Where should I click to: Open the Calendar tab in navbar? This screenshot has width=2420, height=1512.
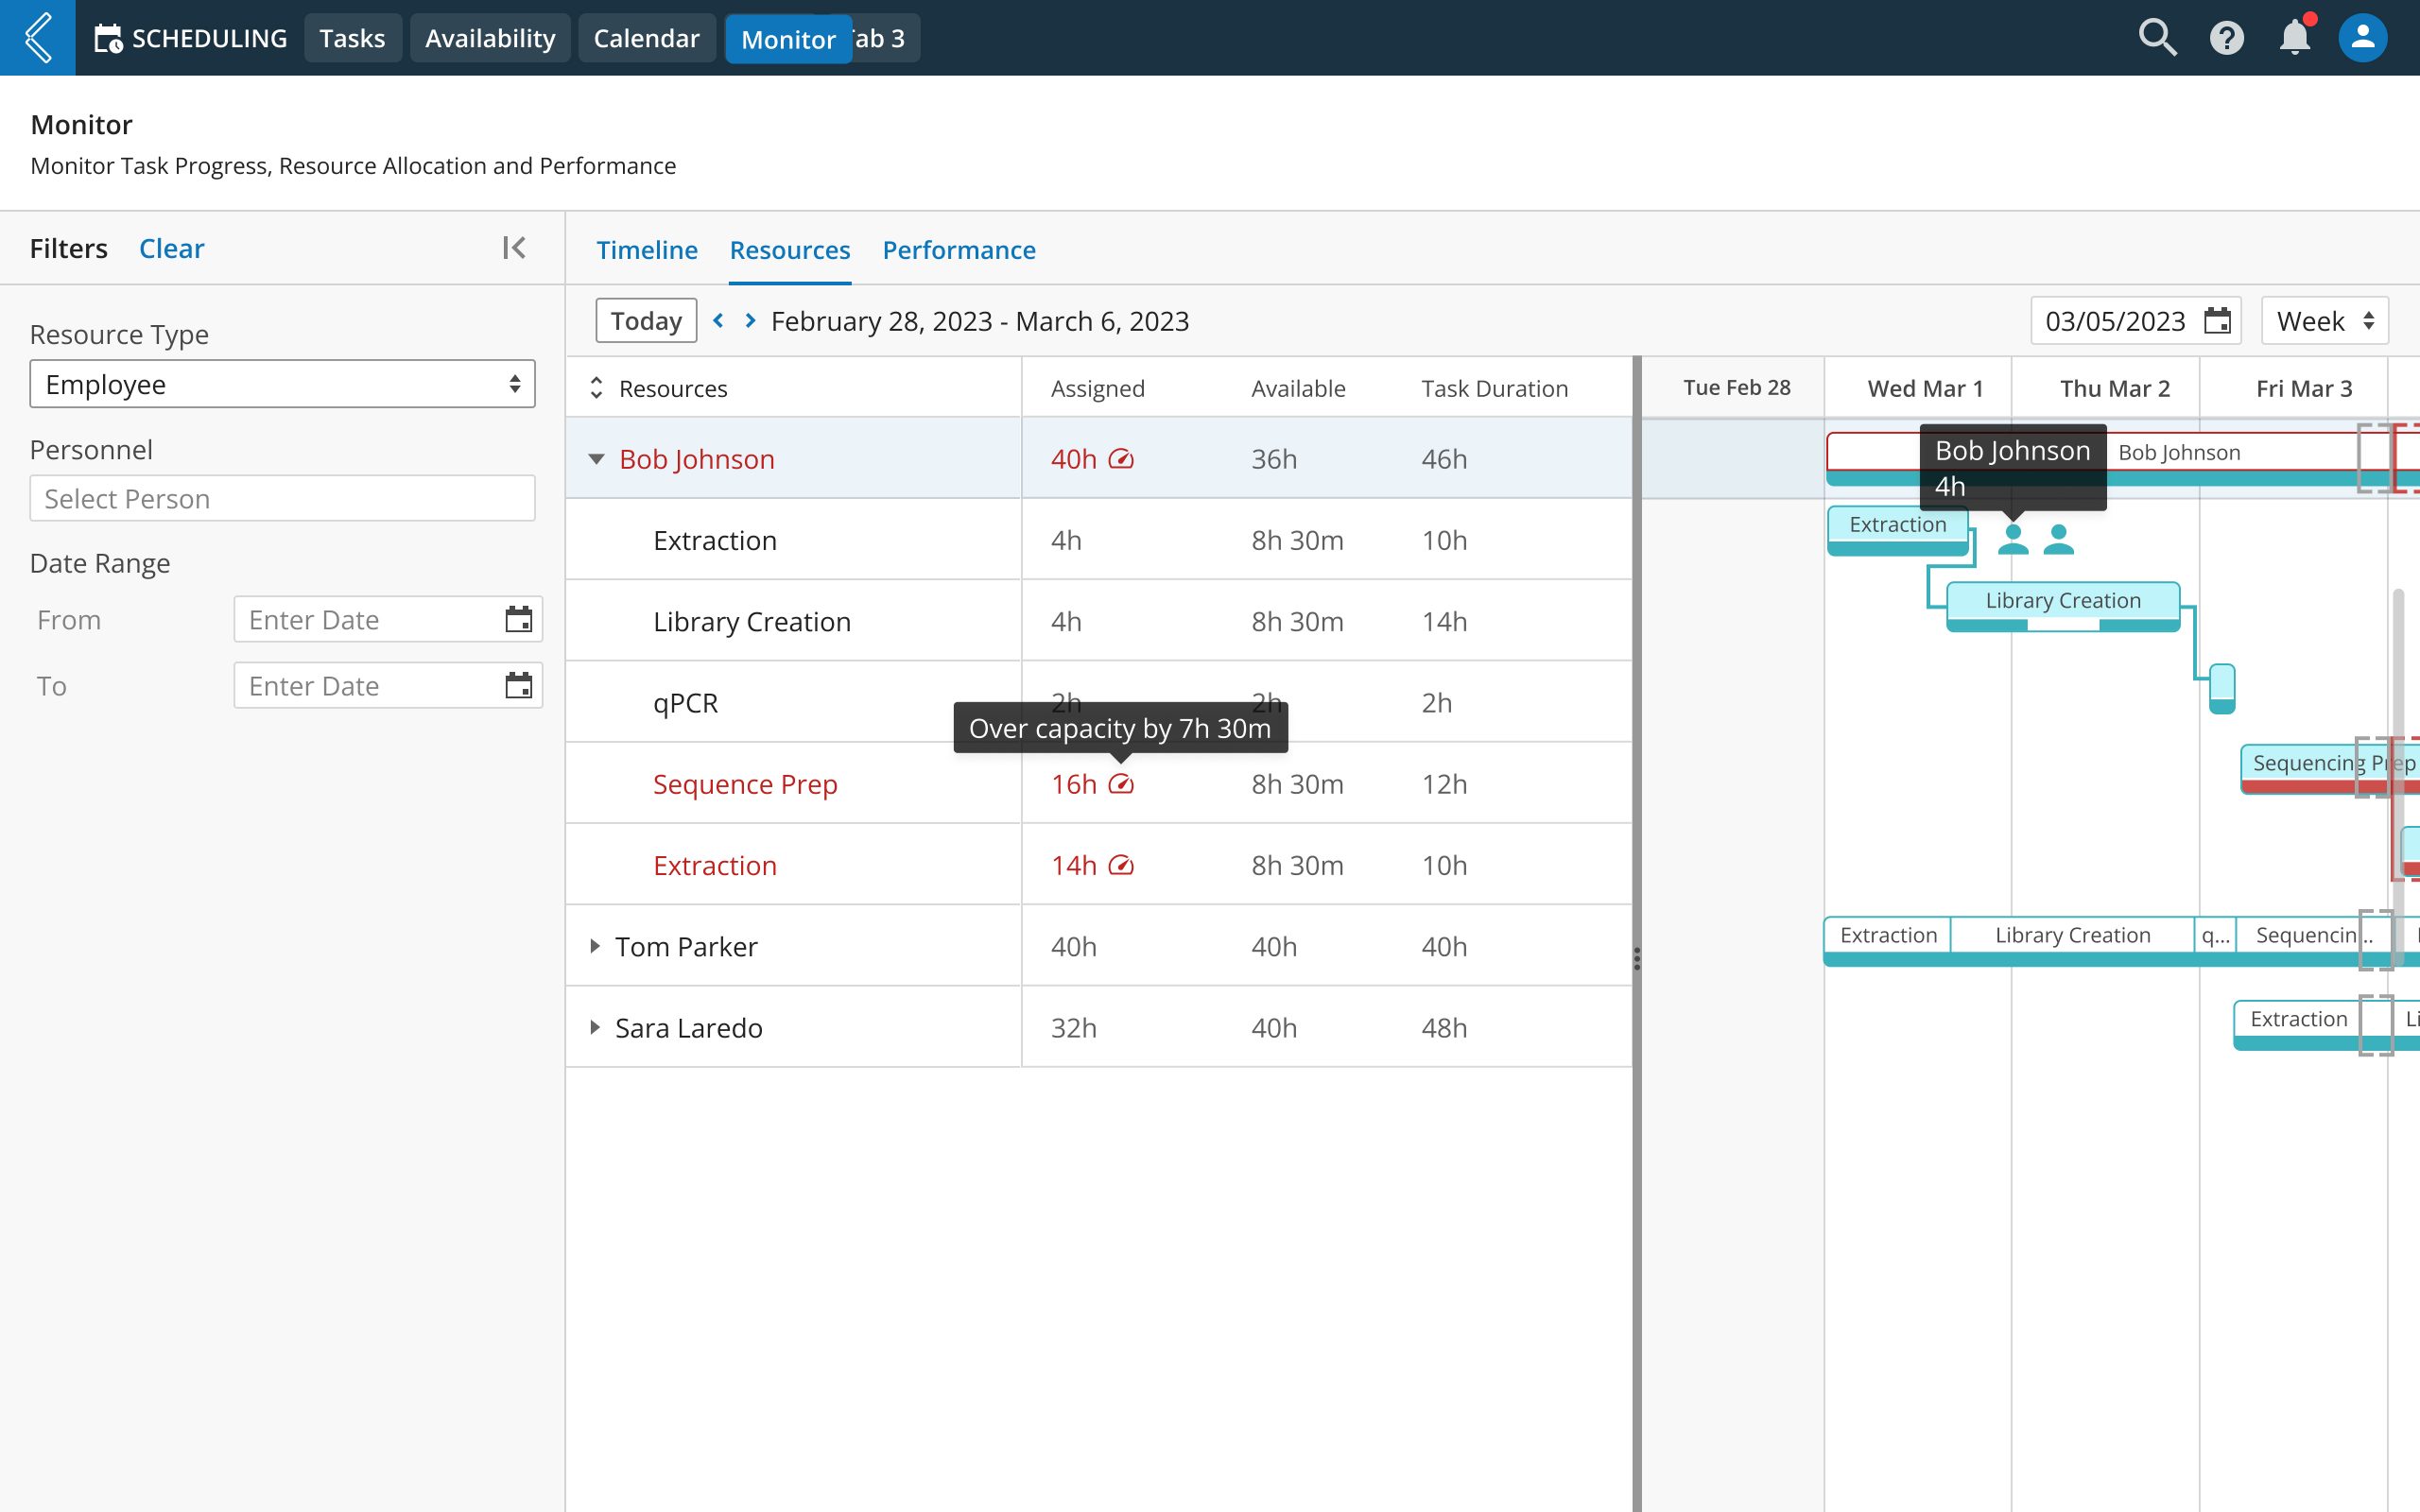click(646, 38)
